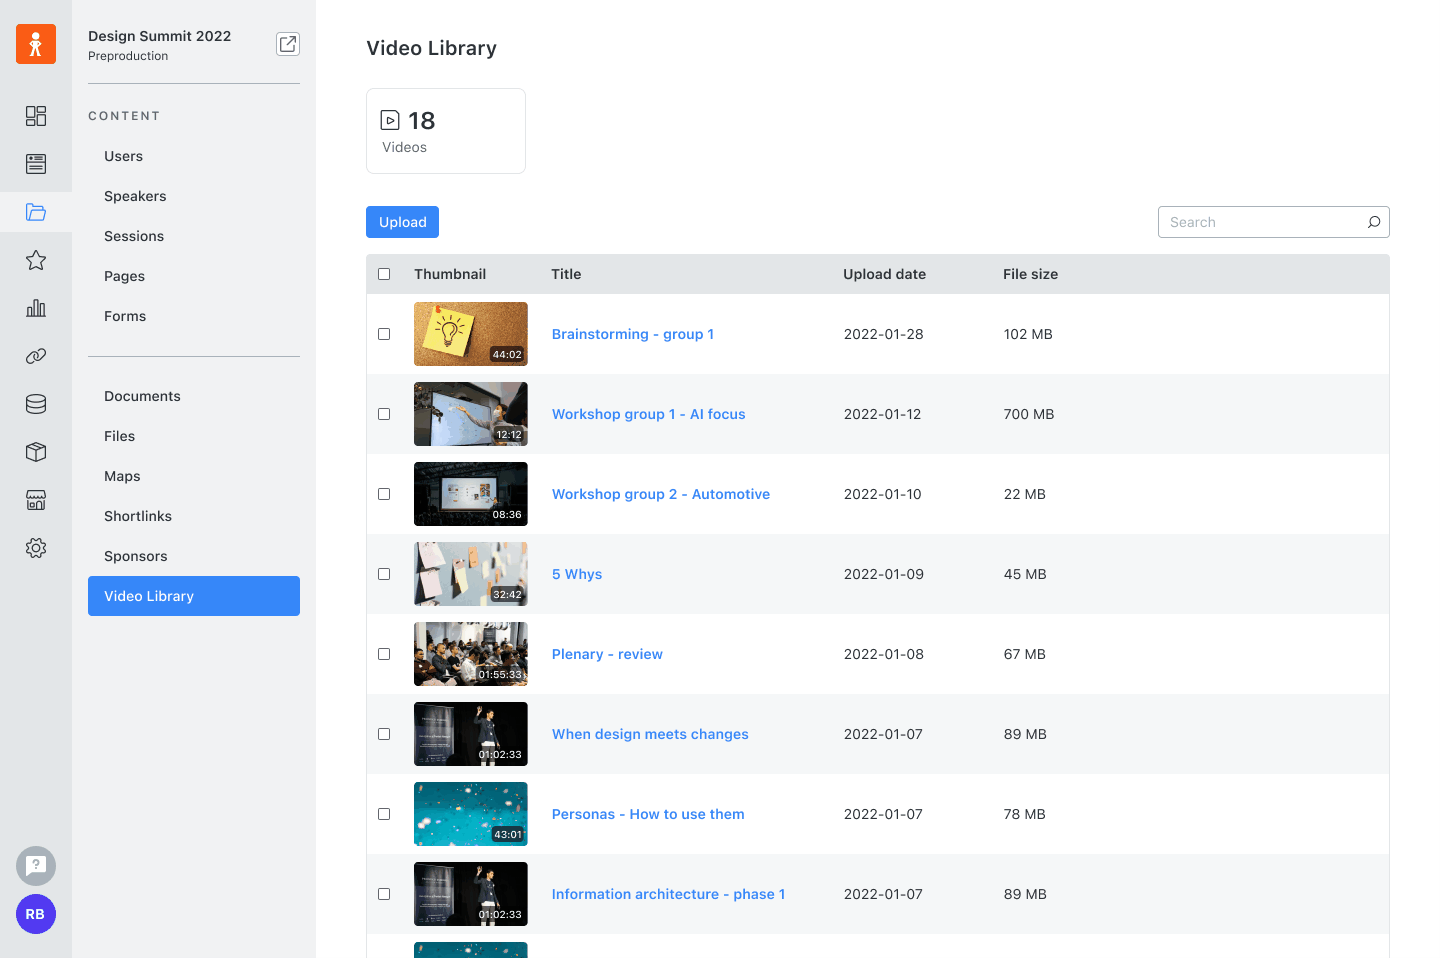Click the video play icon beside 18
Viewport: 1440px width, 958px height.
tap(390, 121)
